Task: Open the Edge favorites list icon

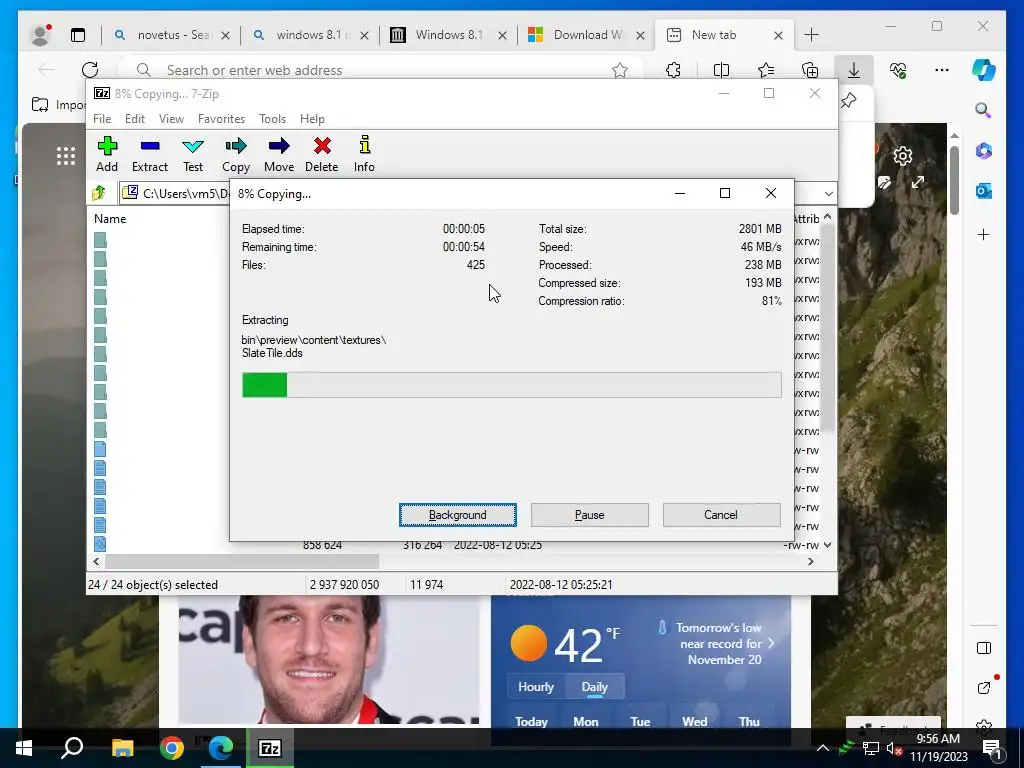Action: (766, 70)
